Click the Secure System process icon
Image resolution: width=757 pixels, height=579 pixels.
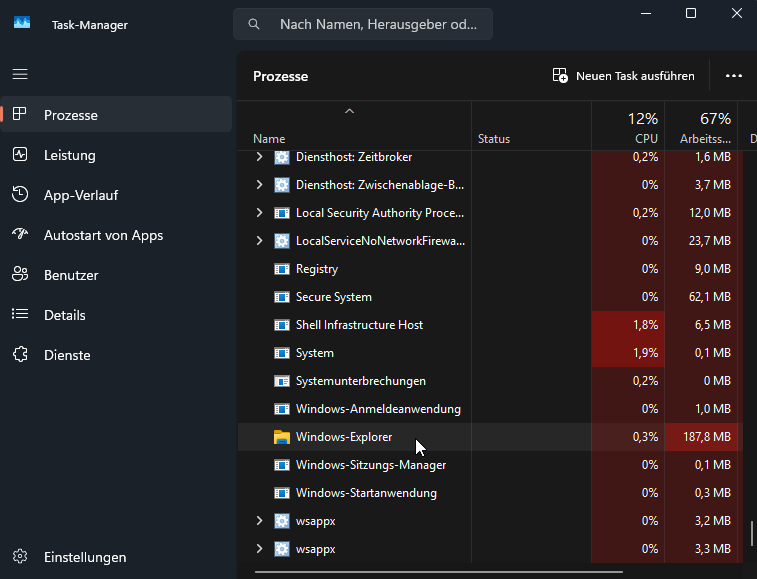coord(281,297)
